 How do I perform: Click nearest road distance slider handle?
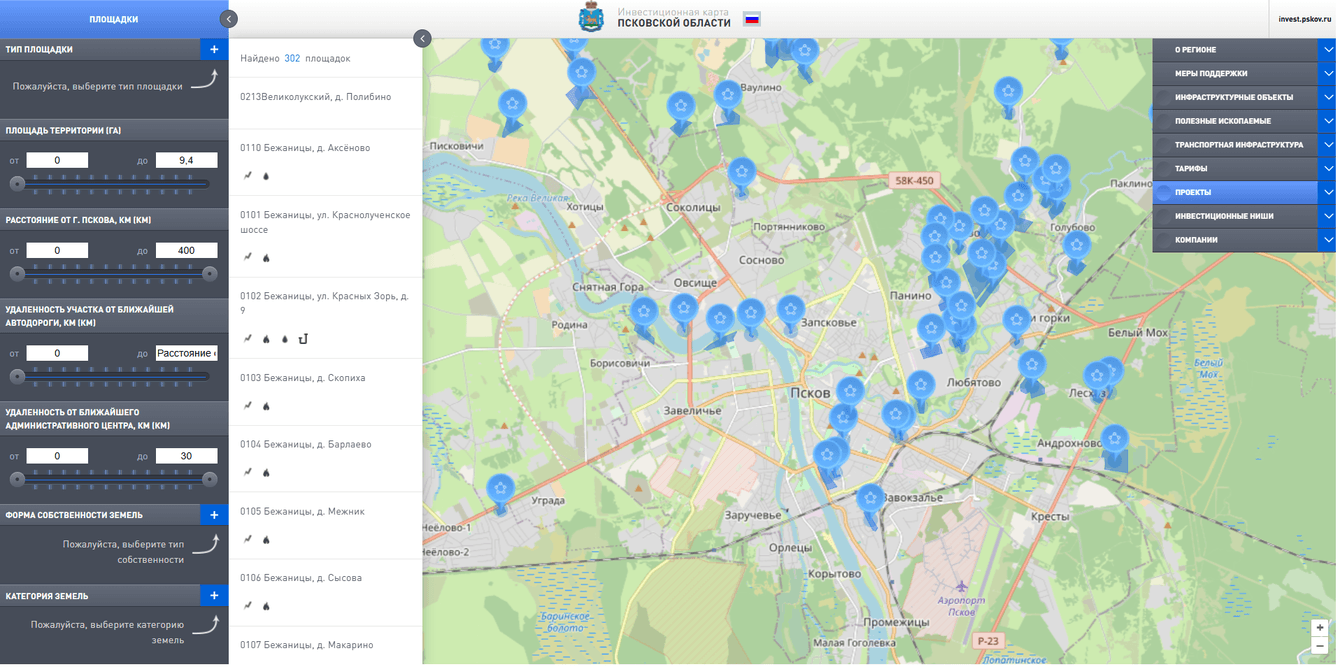17,376
